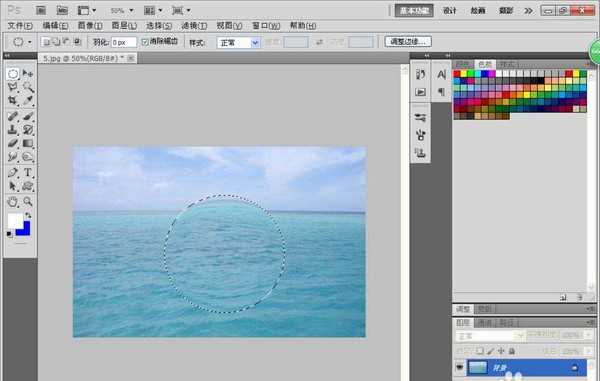Toggle lock transparent pixels in Layers panel
This screenshot has height=381, width=600.
click(x=479, y=351)
